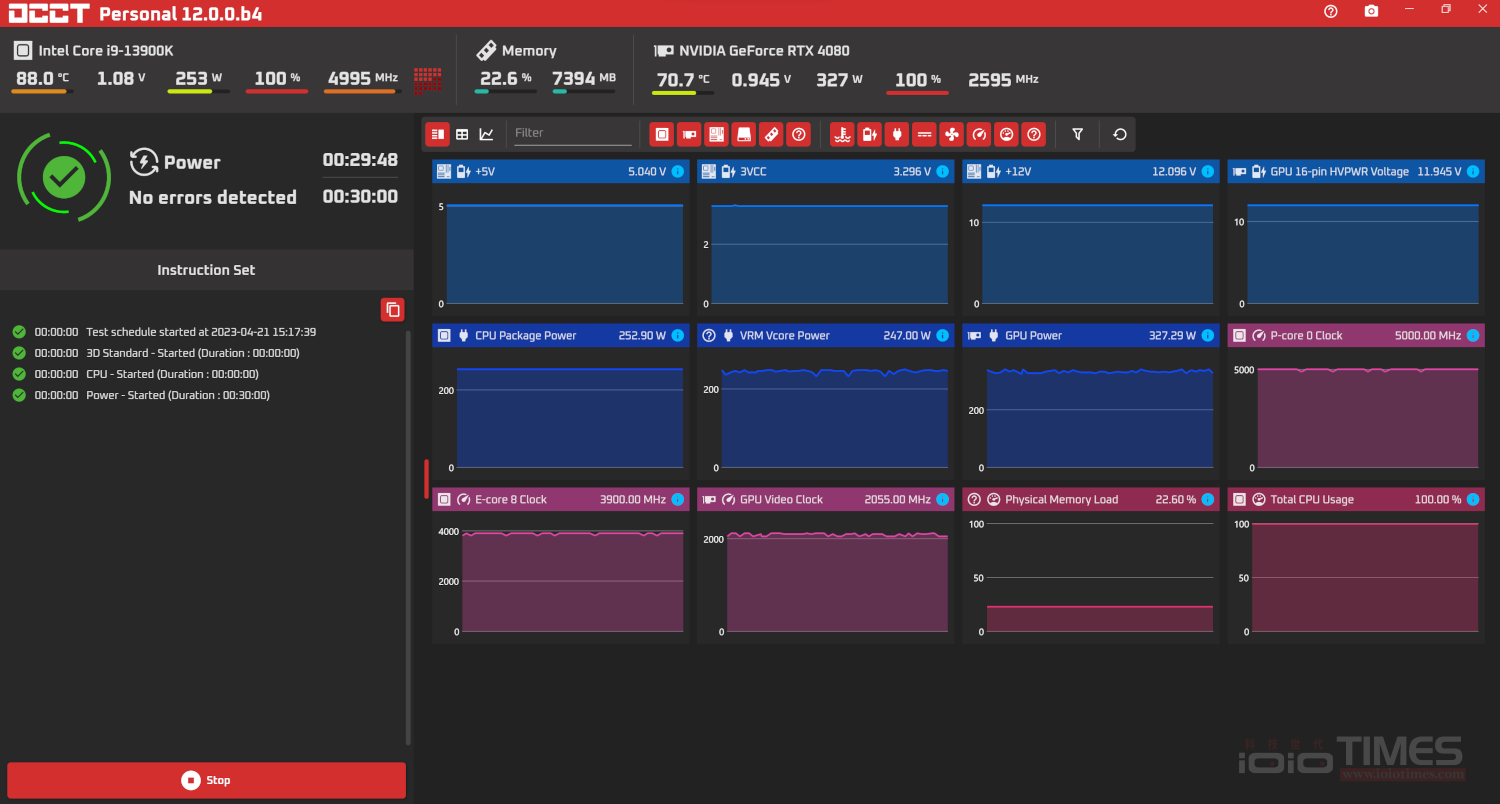This screenshot has height=804, width=1500.
Task: Switch to dashboard card view
Action: (x=437, y=134)
